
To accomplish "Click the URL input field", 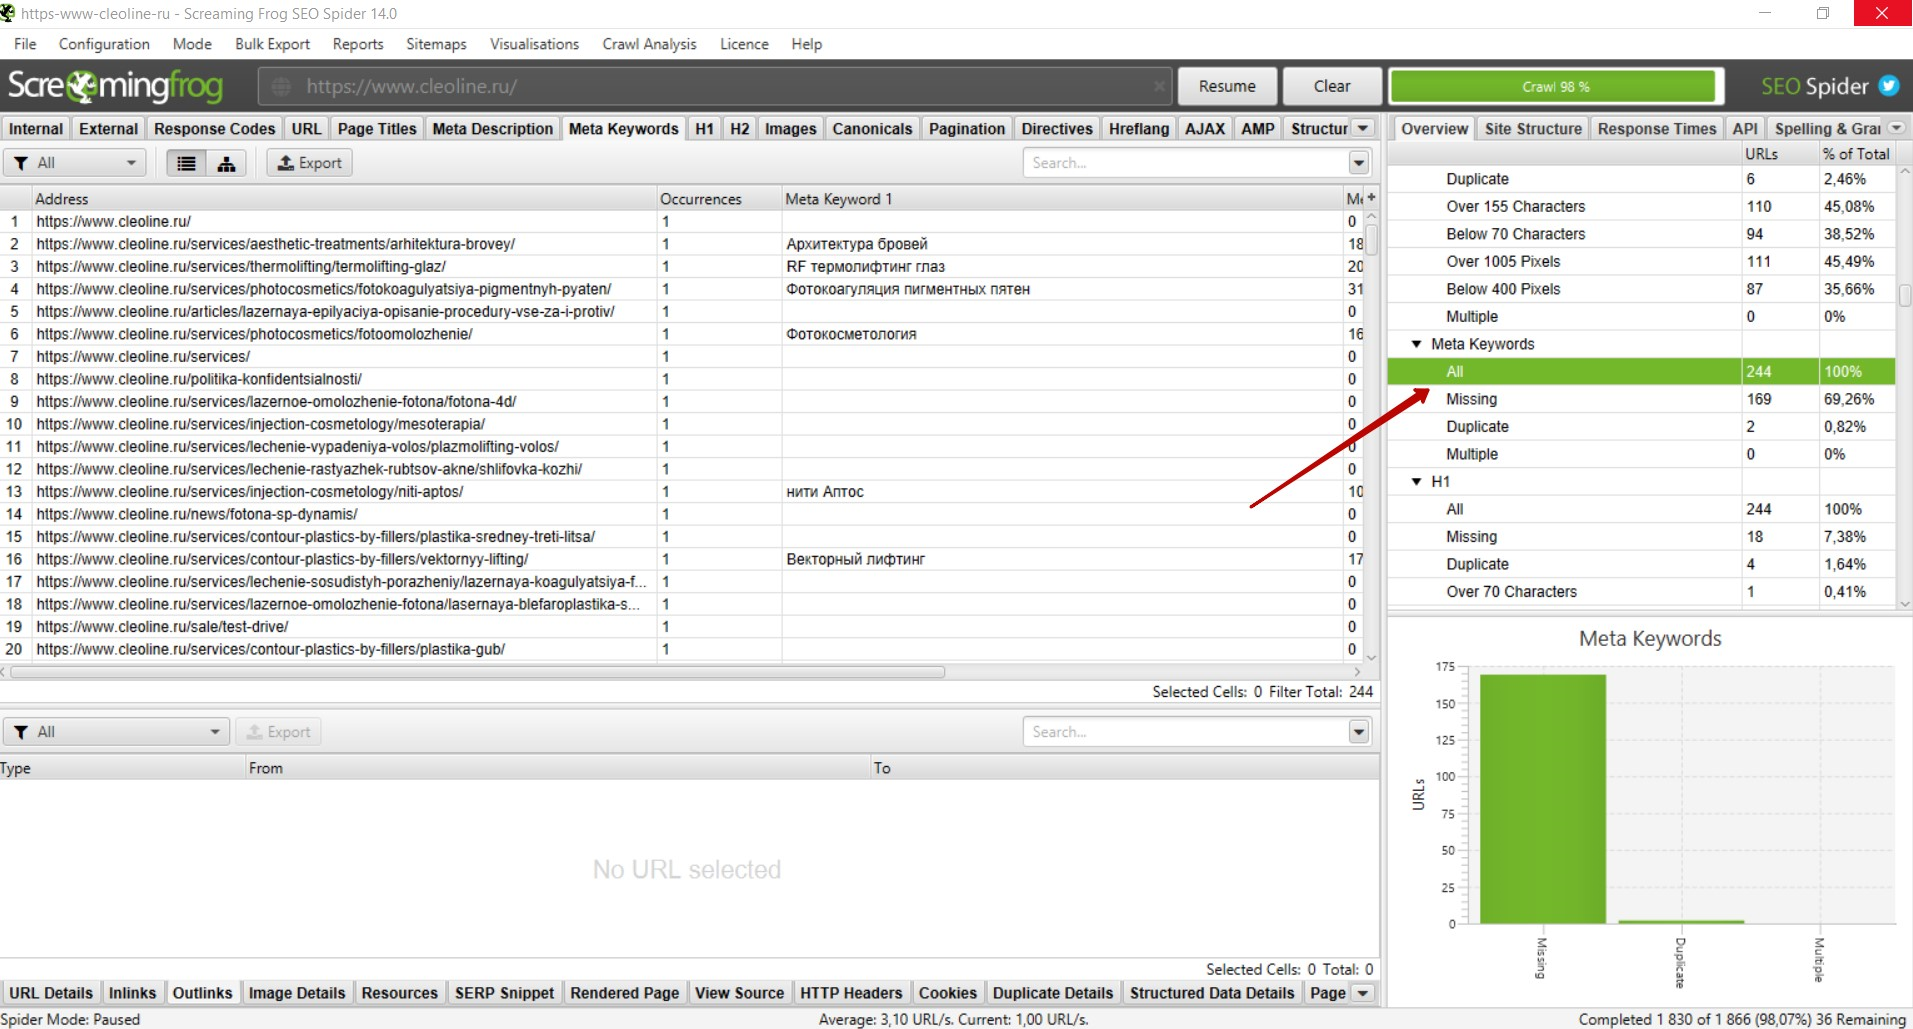I will click(715, 87).
